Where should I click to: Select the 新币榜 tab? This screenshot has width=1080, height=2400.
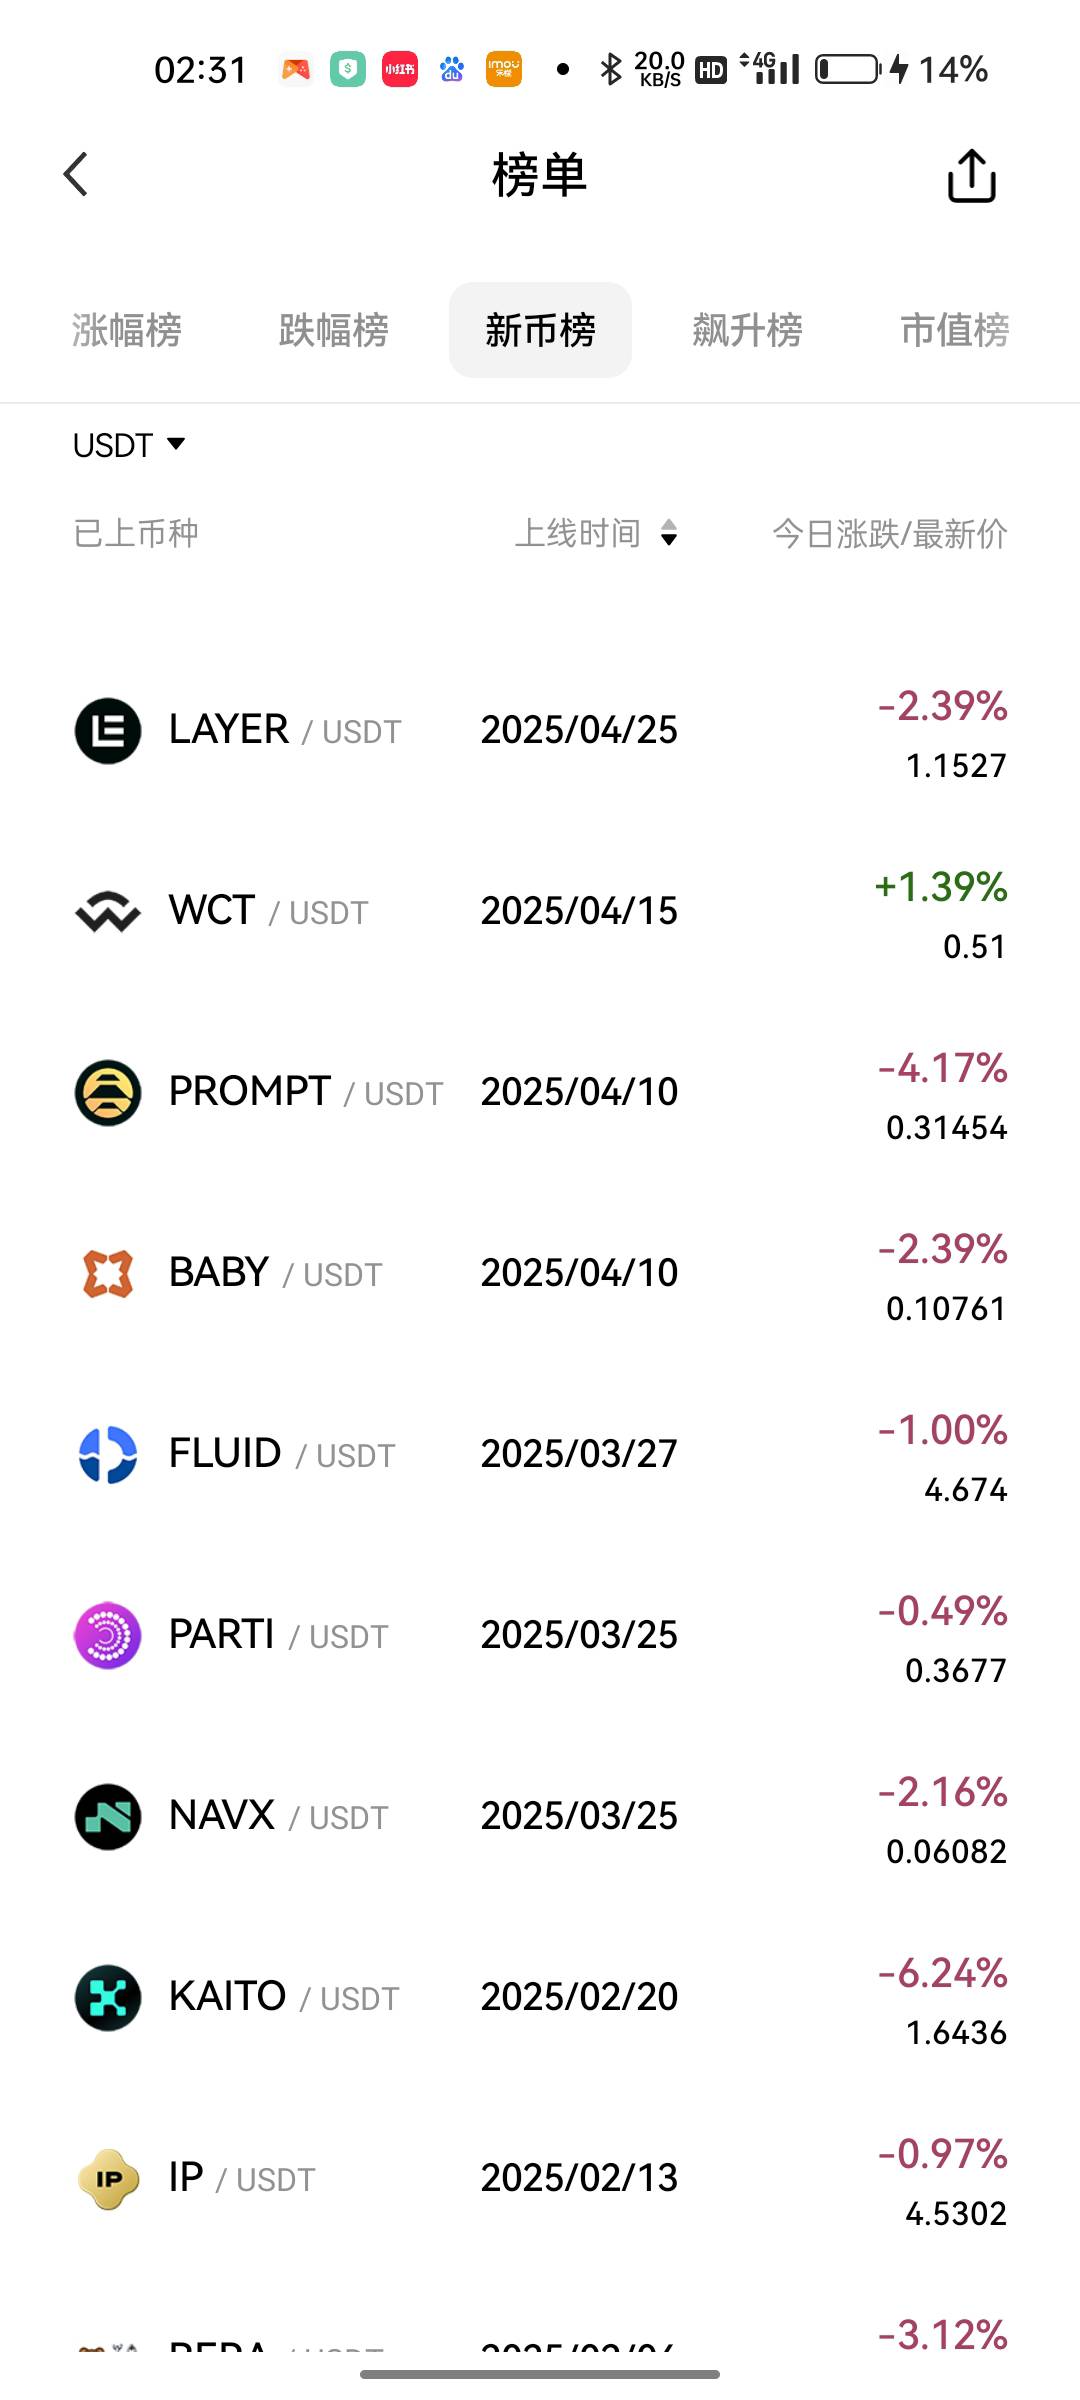(x=540, y=330)
